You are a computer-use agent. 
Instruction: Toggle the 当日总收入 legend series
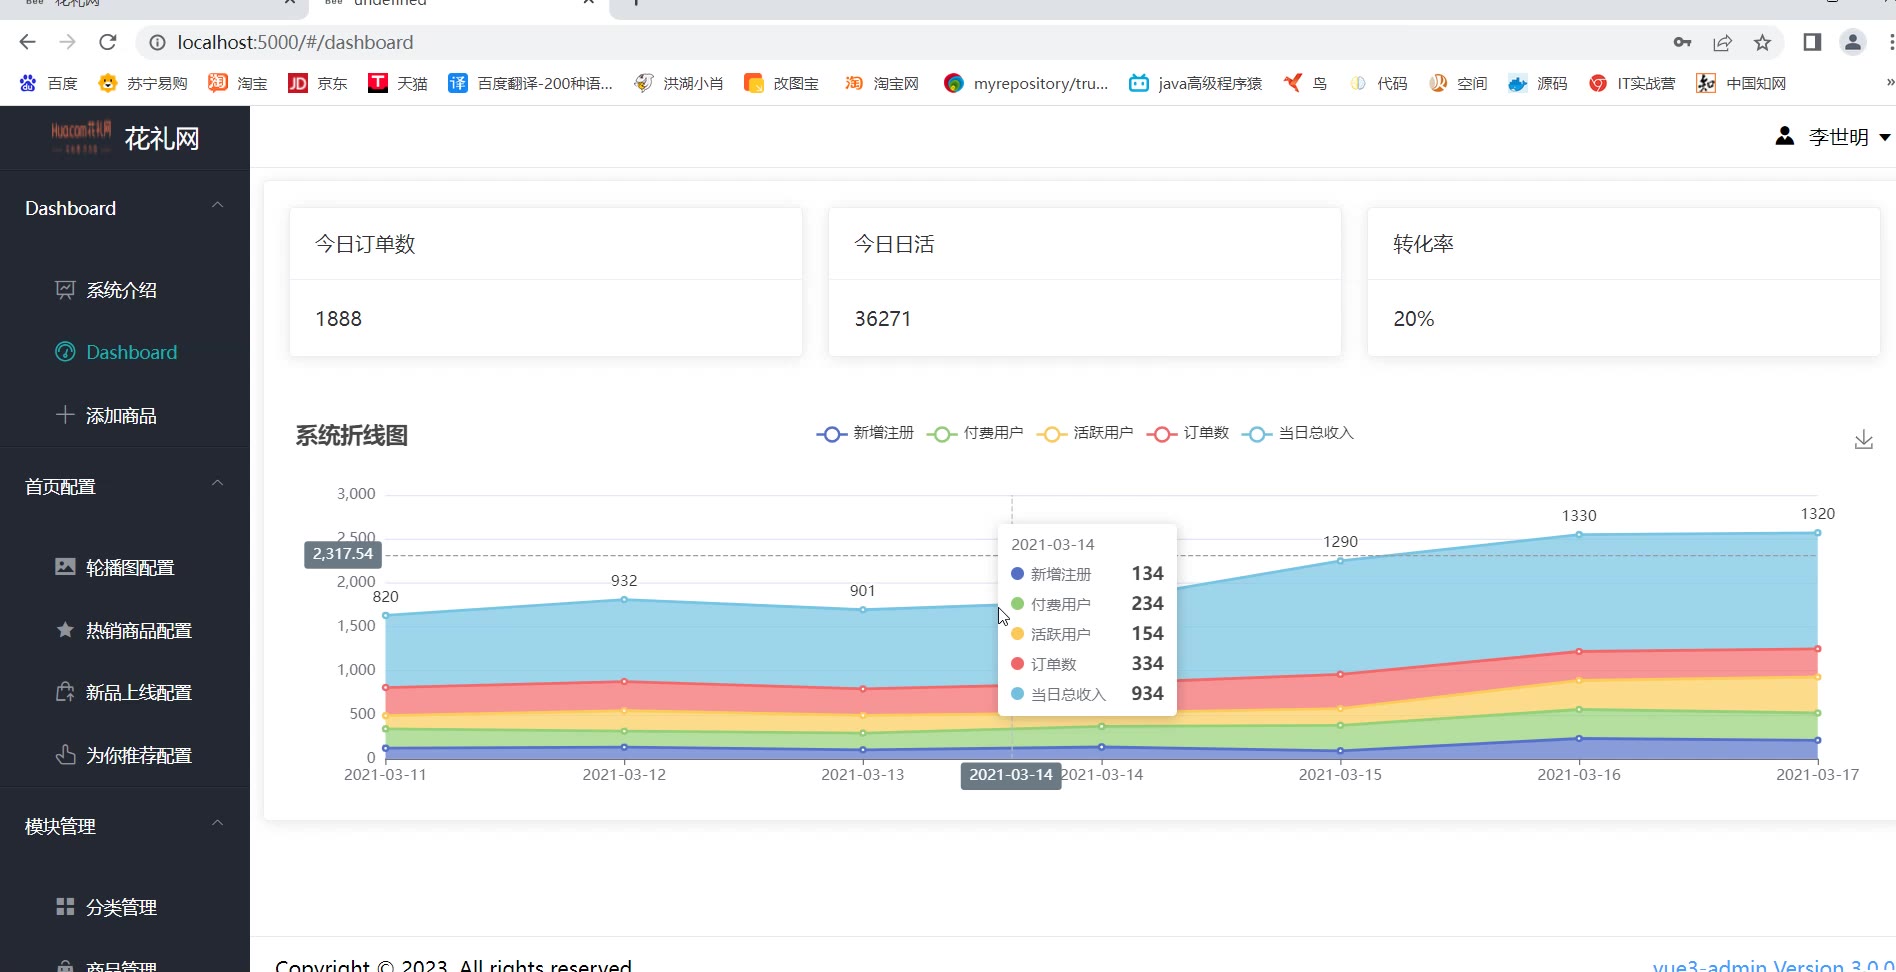coord(1298,433)
